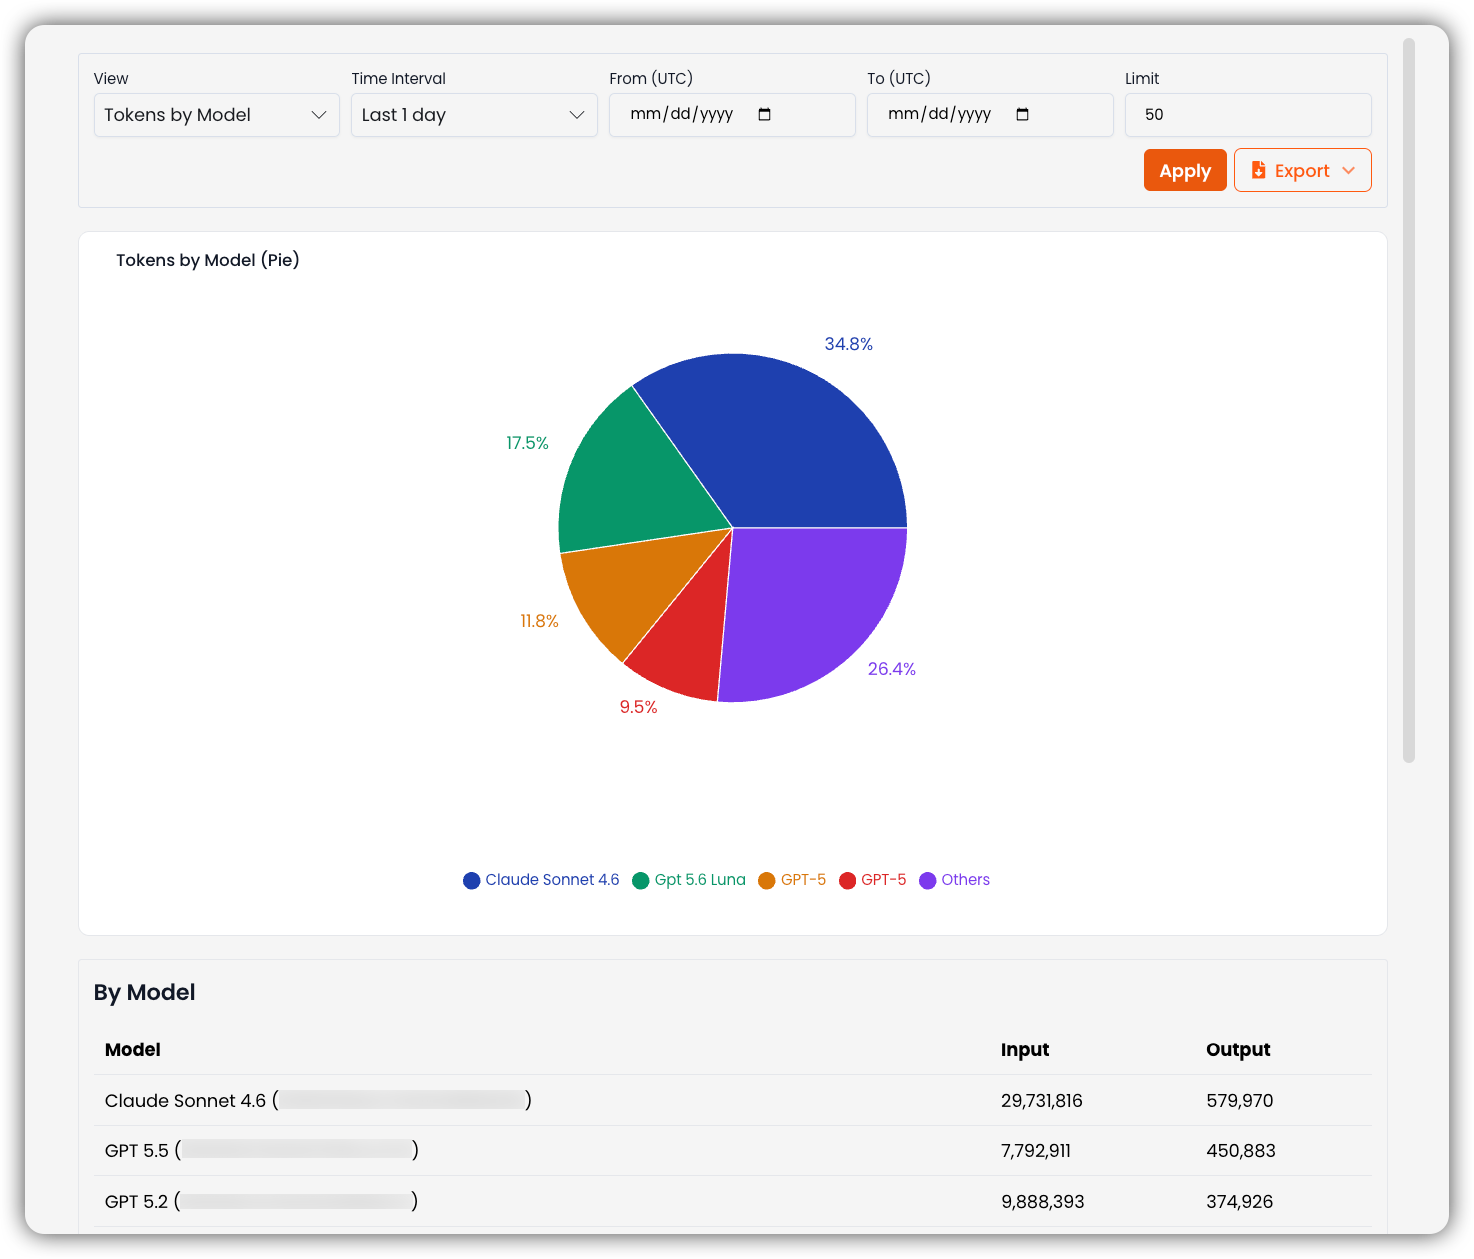1474x1259 pixels.
Task: Toggle the Gpt 5.6 Luna legend entry
Action: click(x=689, y=880)
